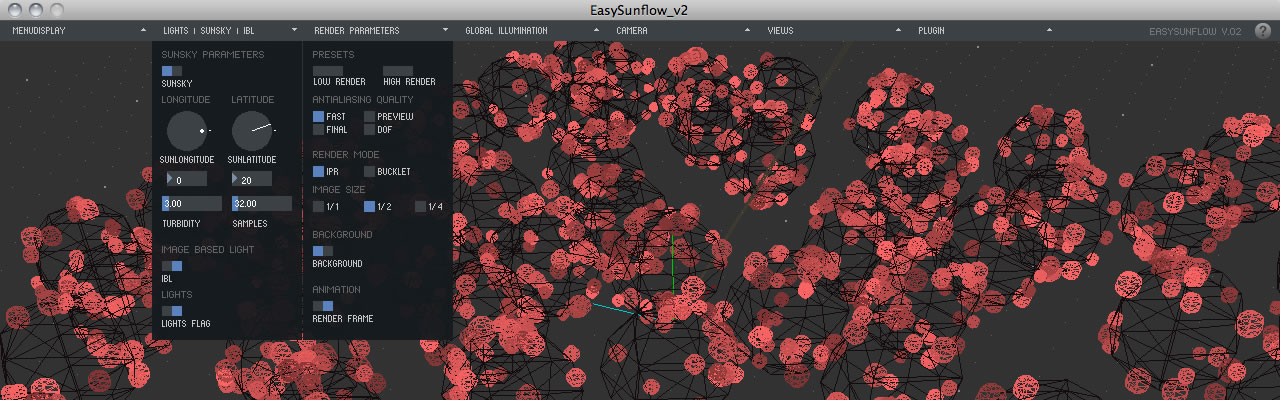Expand the MenuDisplay arrow
Image resolution: width=1280 pixels, height=400 pixels.
pyautogui.click(x=143, y=31)
